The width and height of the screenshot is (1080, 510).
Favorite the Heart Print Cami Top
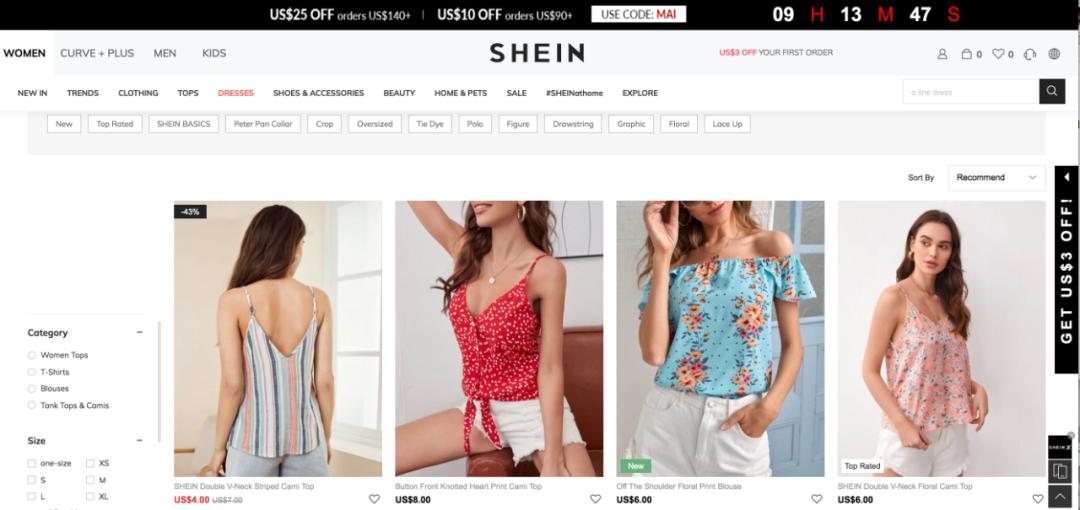pyautogui.click(x=595, y=499)
